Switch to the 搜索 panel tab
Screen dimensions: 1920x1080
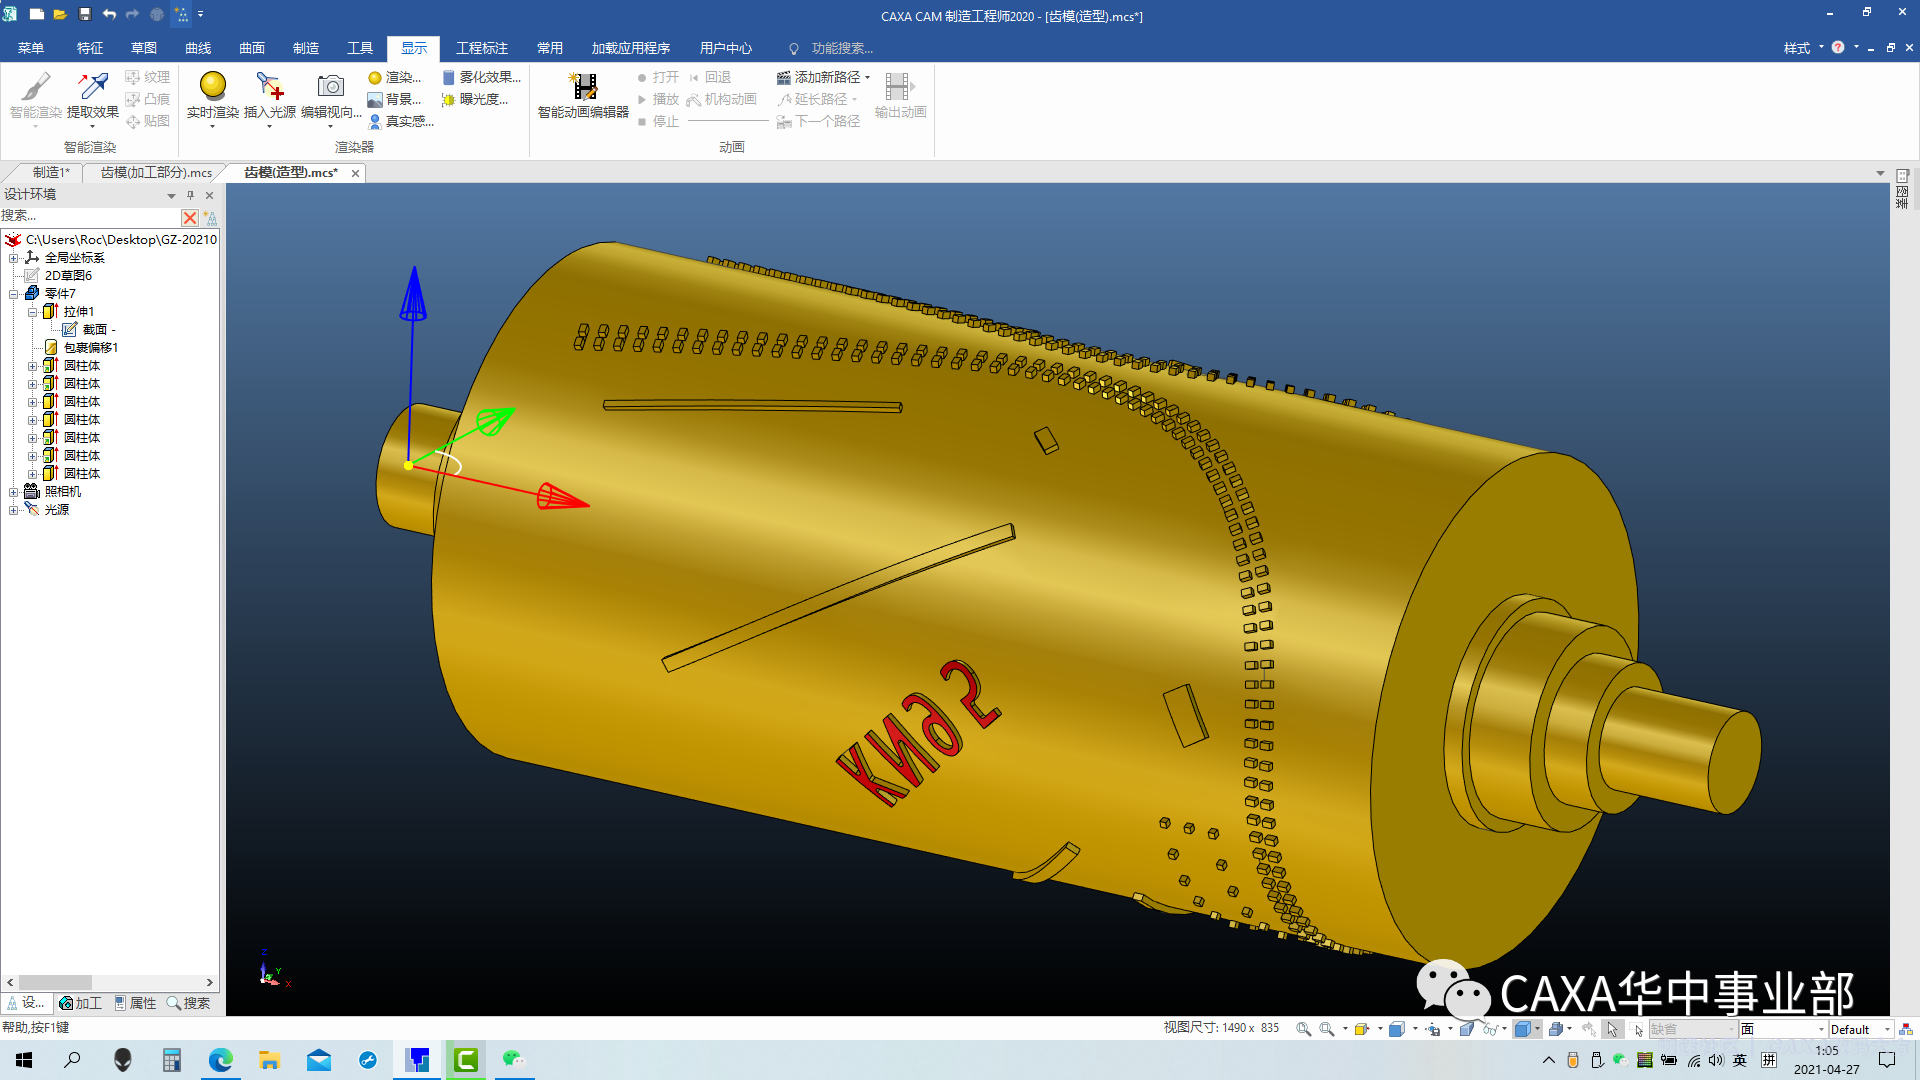(188, 1003)
